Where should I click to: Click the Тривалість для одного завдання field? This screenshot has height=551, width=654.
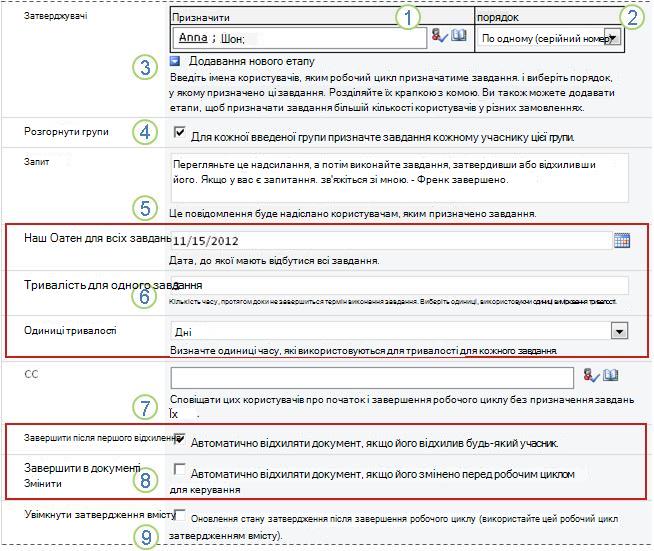[400, 285]
